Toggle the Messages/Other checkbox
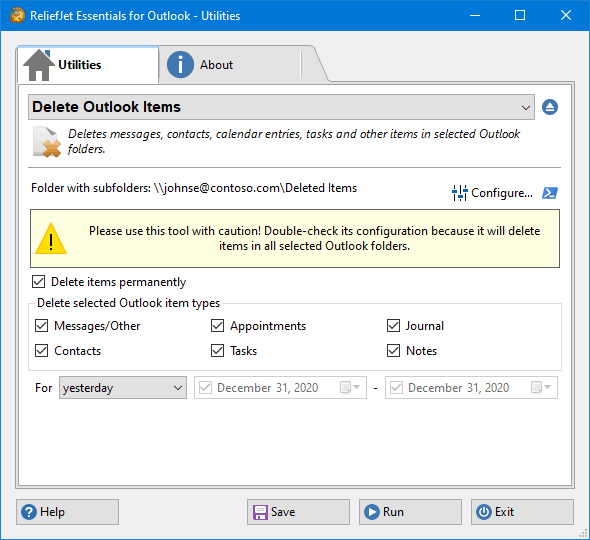The image size is (590, 540). point(41,326)
